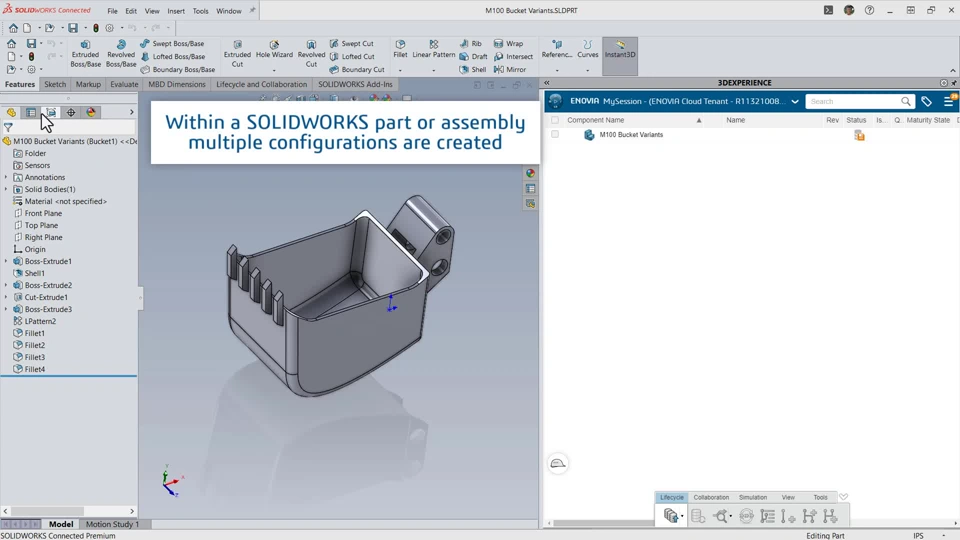This screenshot has width=960, height=540.
Task: Expand the Cut-Extrude1 feature node
Action: (6, 297)
